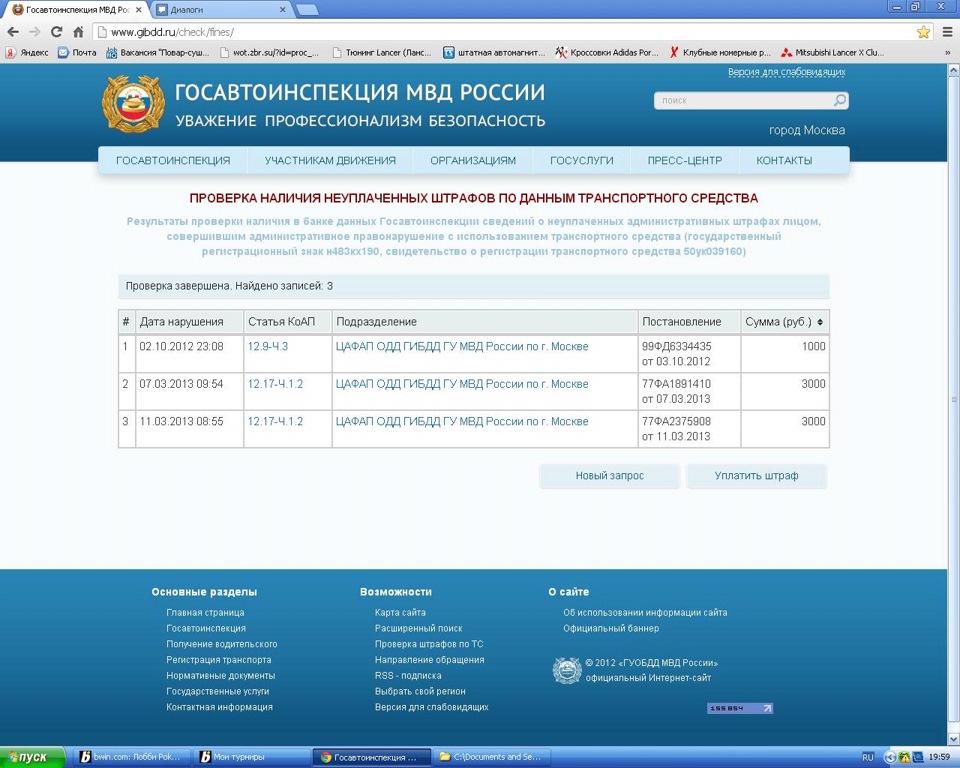Open footer link Официальный баннер
Image resolution: width=960 pixels, height=768 pixels.
(x=611, y=628)
